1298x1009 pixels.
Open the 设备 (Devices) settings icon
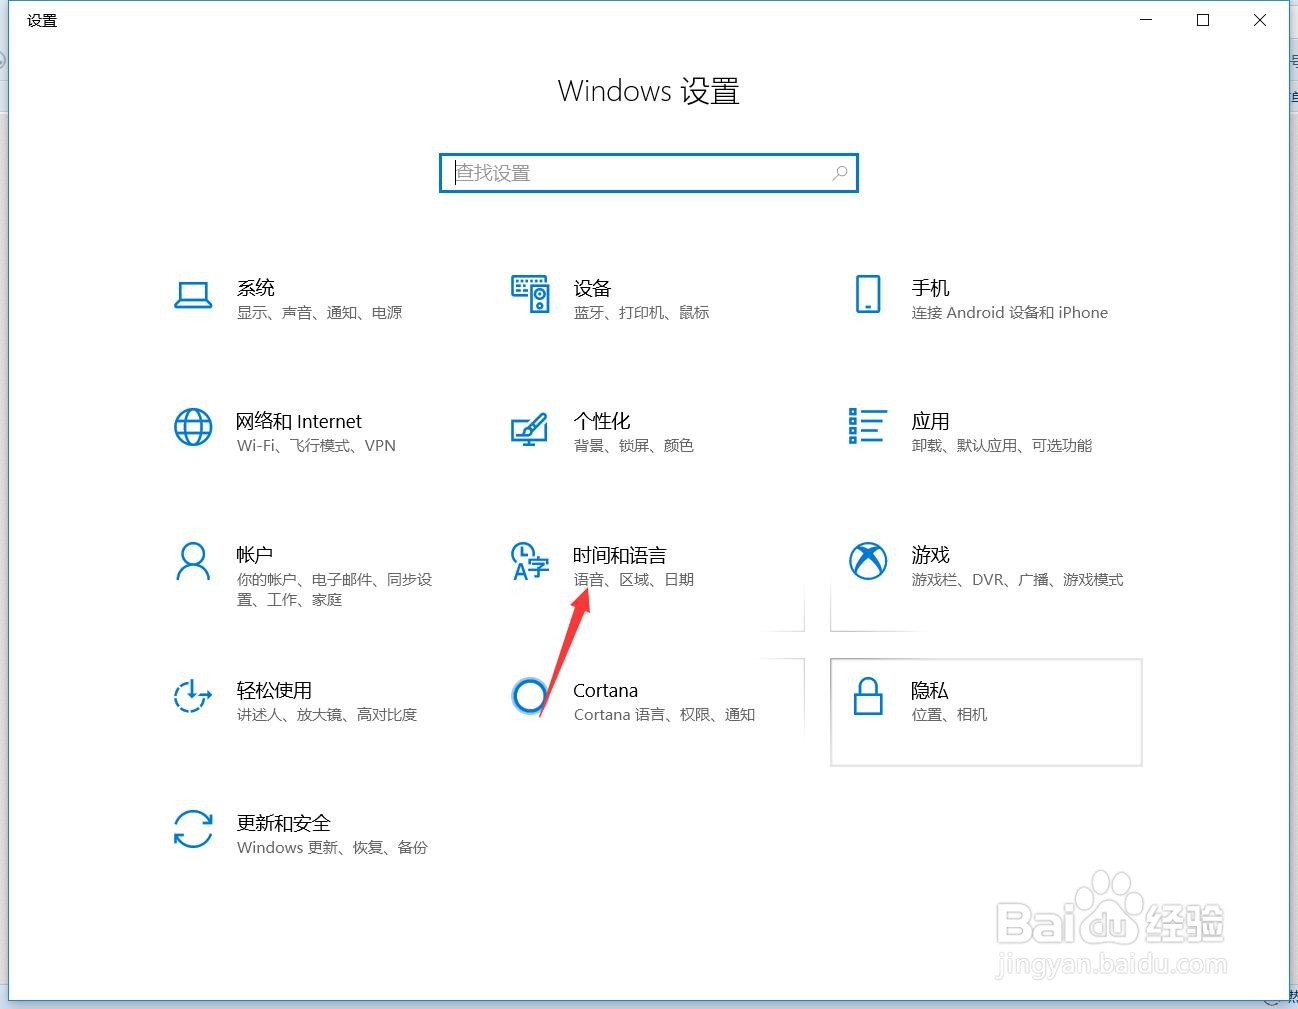click(x=530, y=295)
